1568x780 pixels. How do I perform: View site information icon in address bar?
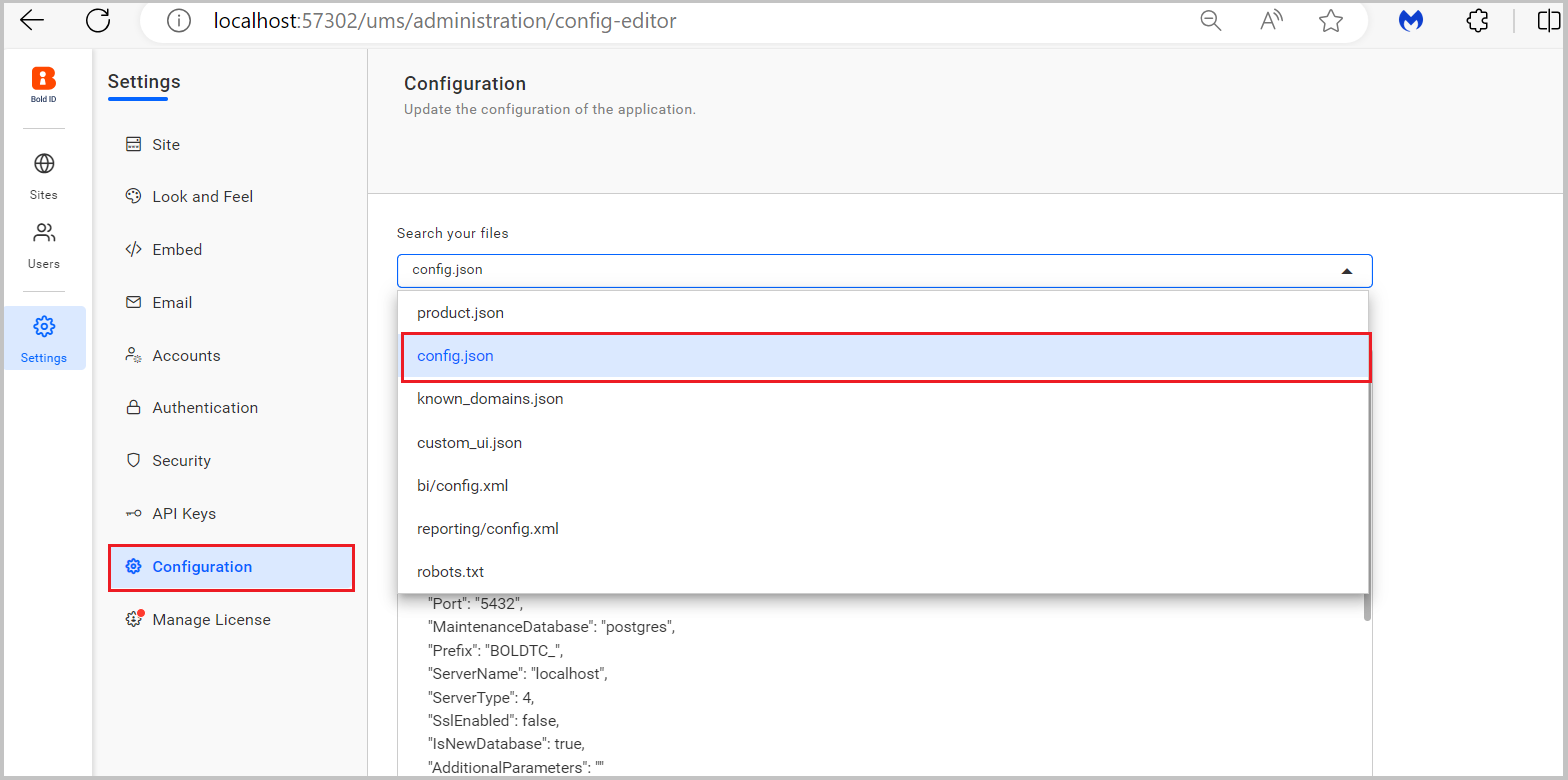point(179,20)
